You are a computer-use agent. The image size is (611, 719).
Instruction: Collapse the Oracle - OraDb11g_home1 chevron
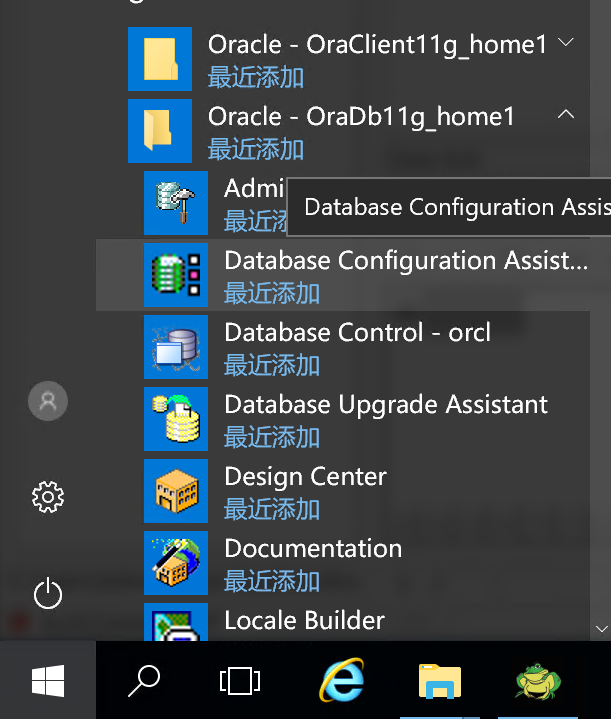click(x=566, y=115)
